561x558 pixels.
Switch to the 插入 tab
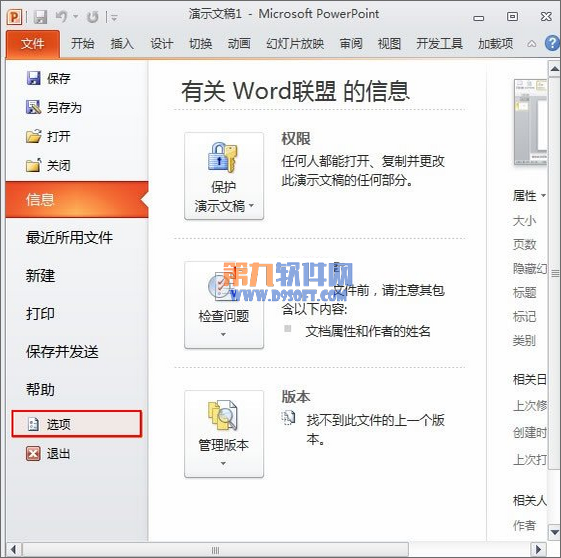[x=122, y=44]
